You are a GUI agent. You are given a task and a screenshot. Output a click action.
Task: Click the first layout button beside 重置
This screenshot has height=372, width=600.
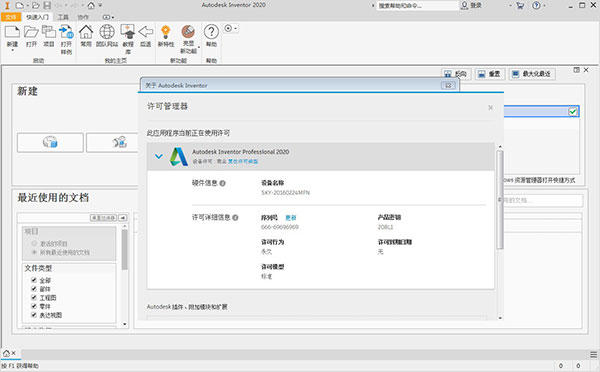click(x=456, y=74)
